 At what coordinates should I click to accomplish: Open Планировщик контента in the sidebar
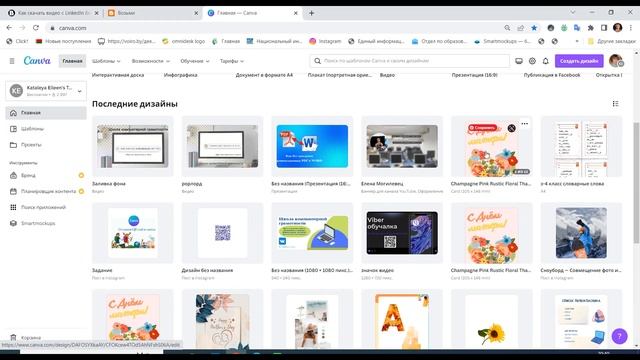click(x=46, y=191)
